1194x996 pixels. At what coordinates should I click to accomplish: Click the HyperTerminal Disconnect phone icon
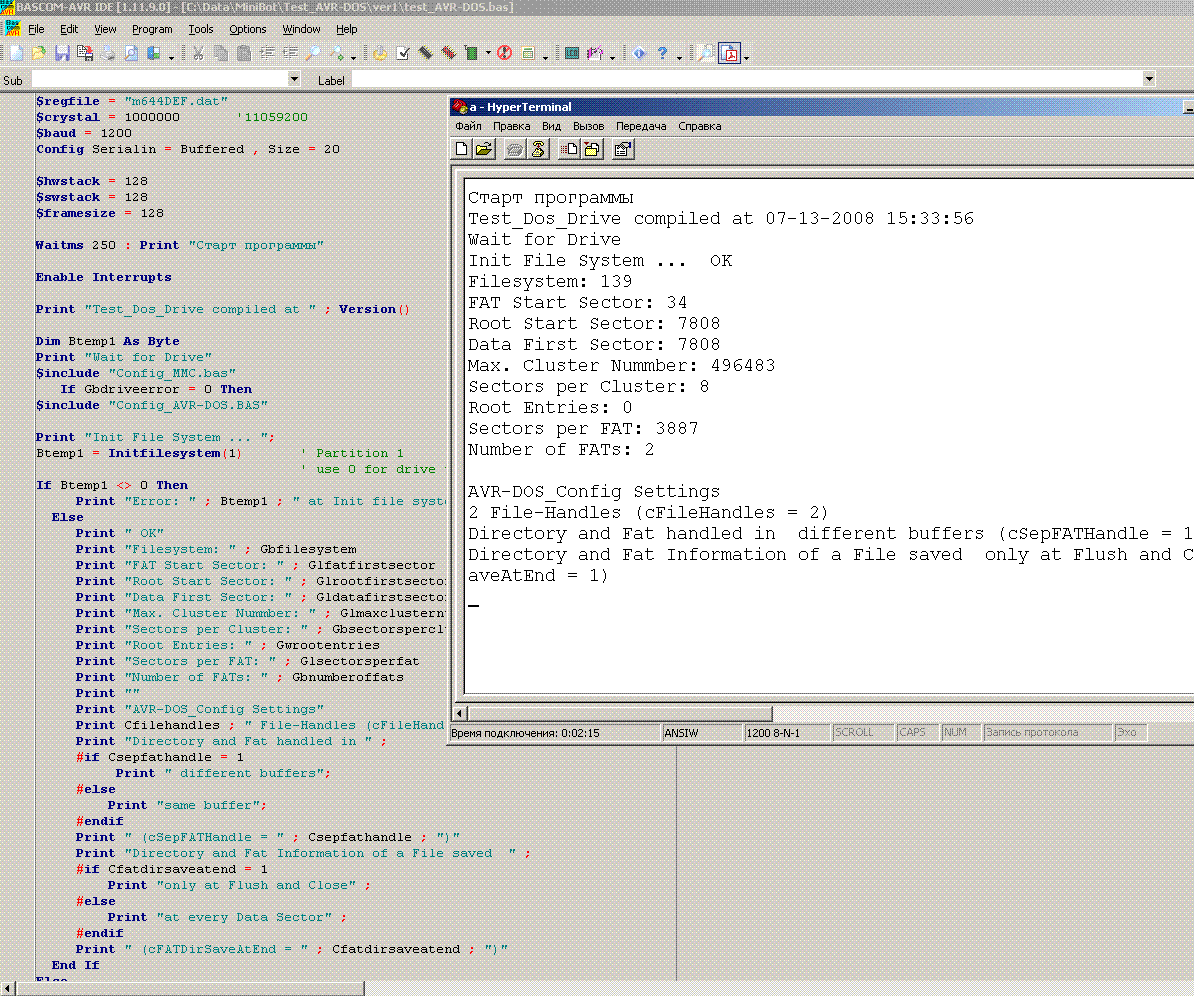click(538, 149)
